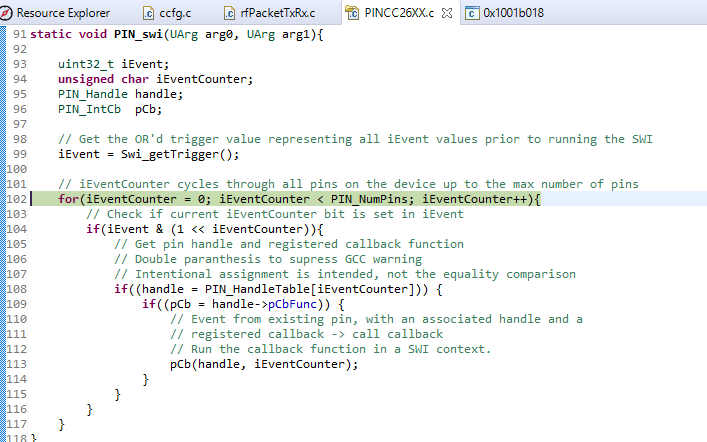Click line number 102 in the gutter

tap(16, 199)
